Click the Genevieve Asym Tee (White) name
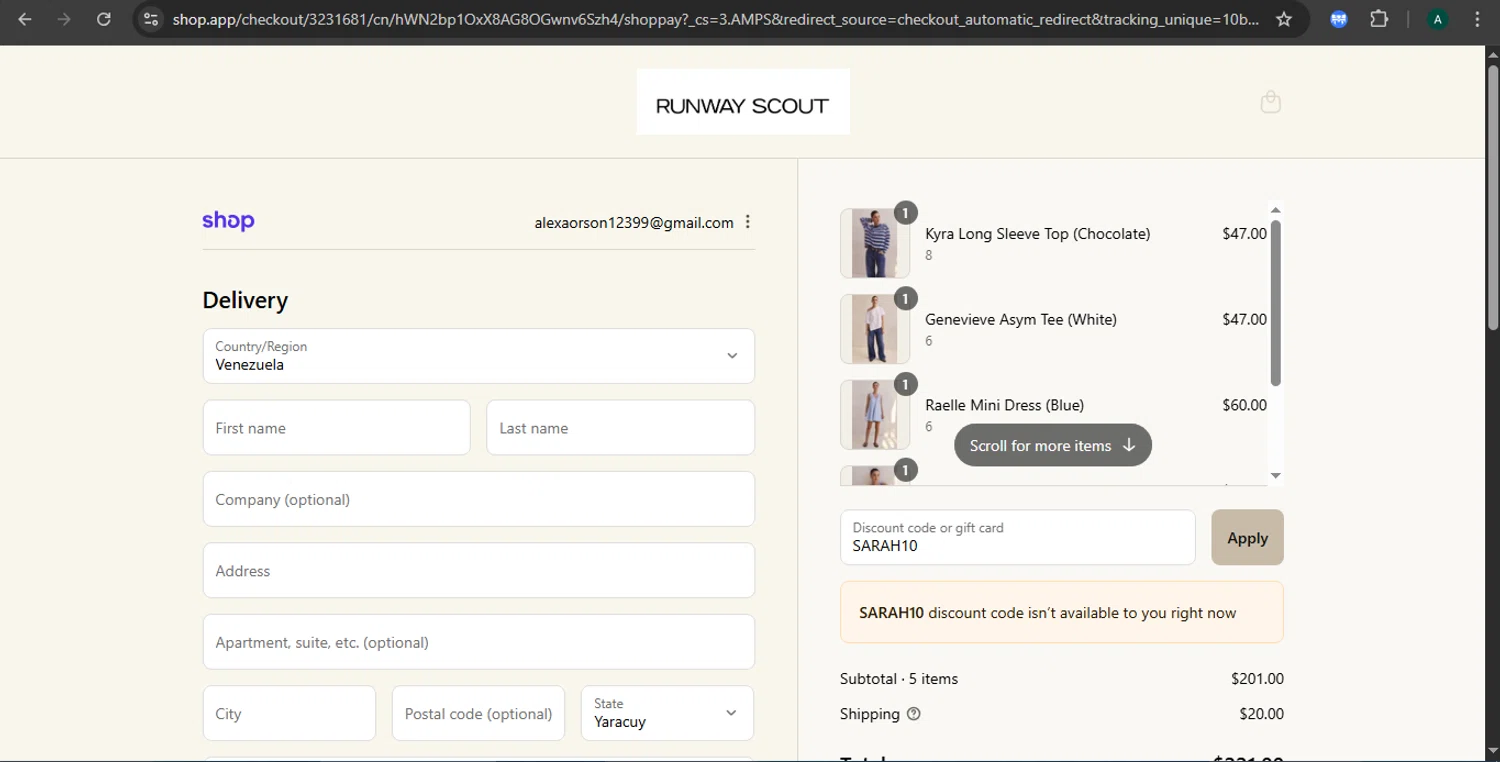Screen dimensions: 1500x762 [x=1021, y=320]
